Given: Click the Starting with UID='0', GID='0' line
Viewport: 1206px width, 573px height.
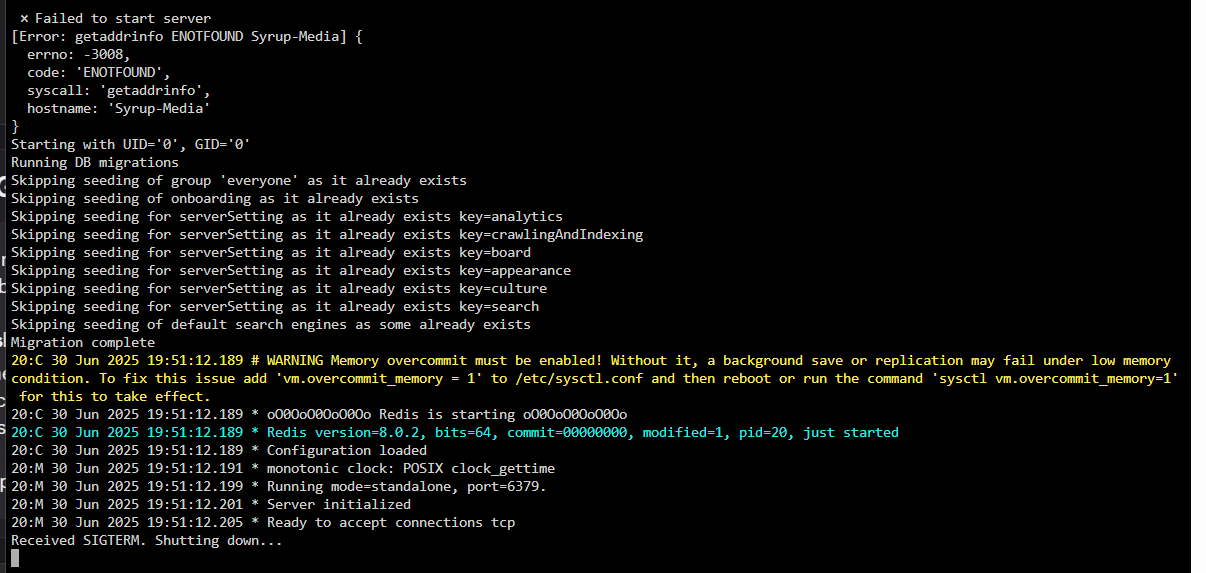Looking at the screenshot, I should point(131,145).
